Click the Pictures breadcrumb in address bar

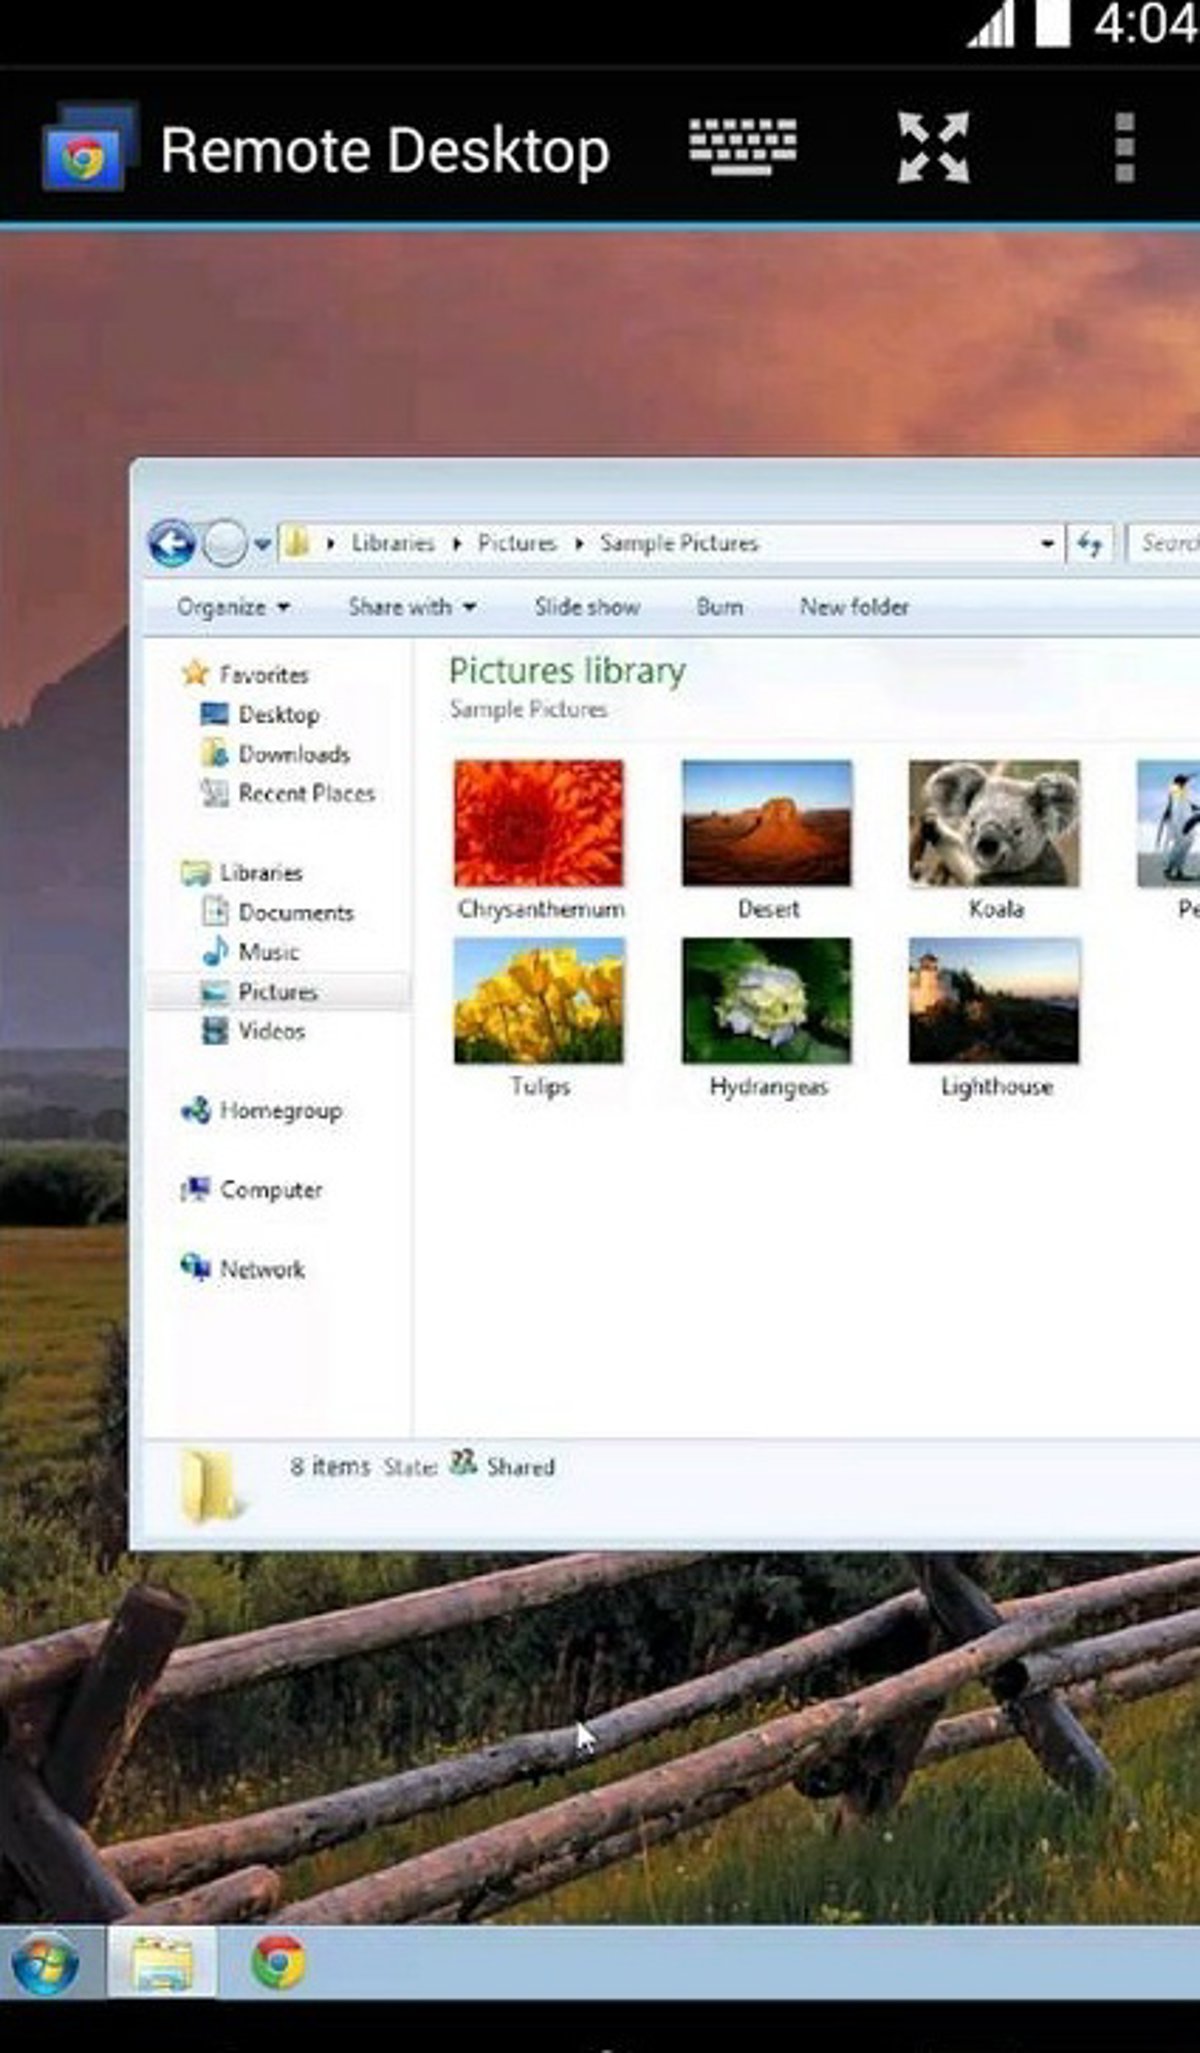pos(516,543)
